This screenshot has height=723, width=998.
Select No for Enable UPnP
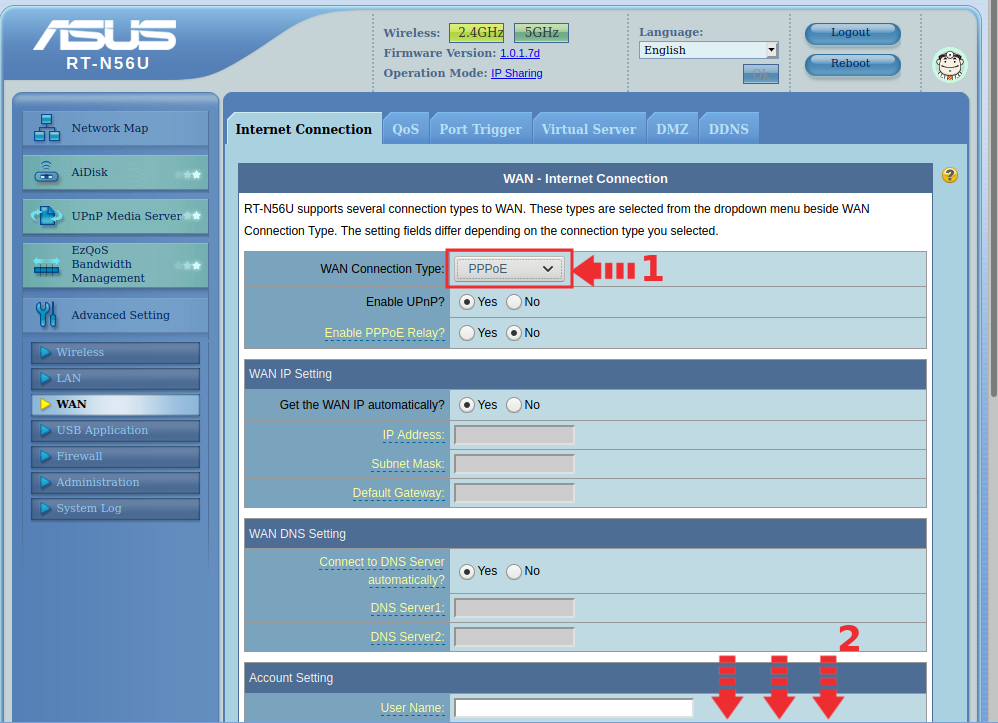pos(514,302)
